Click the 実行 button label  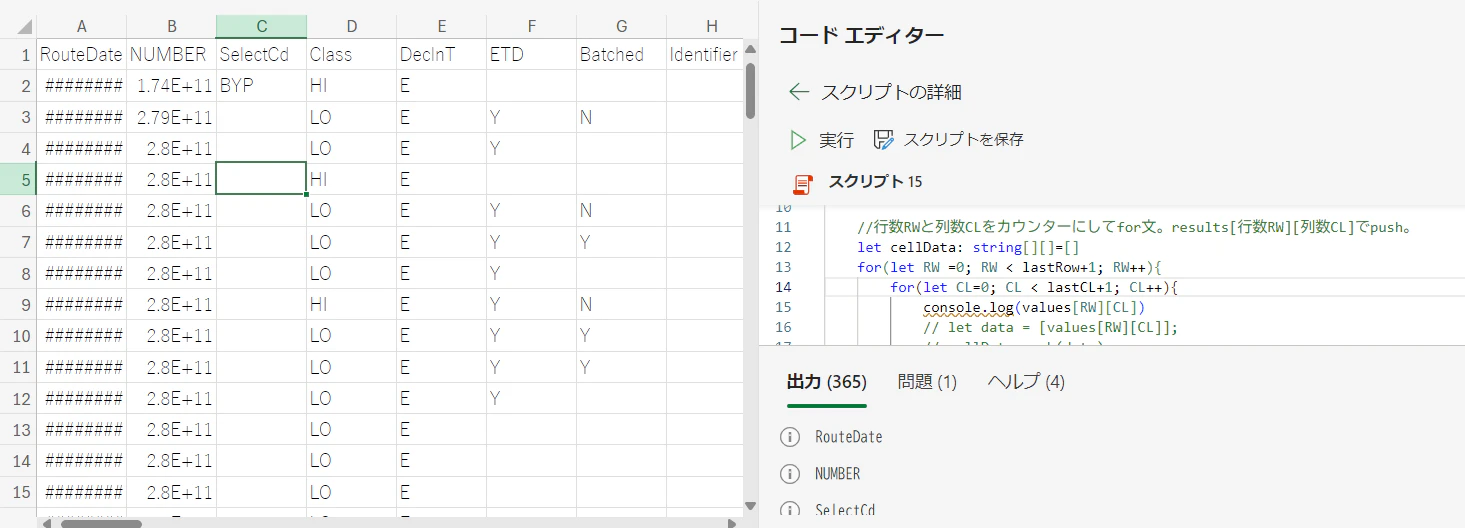click(x=836, y=140)
